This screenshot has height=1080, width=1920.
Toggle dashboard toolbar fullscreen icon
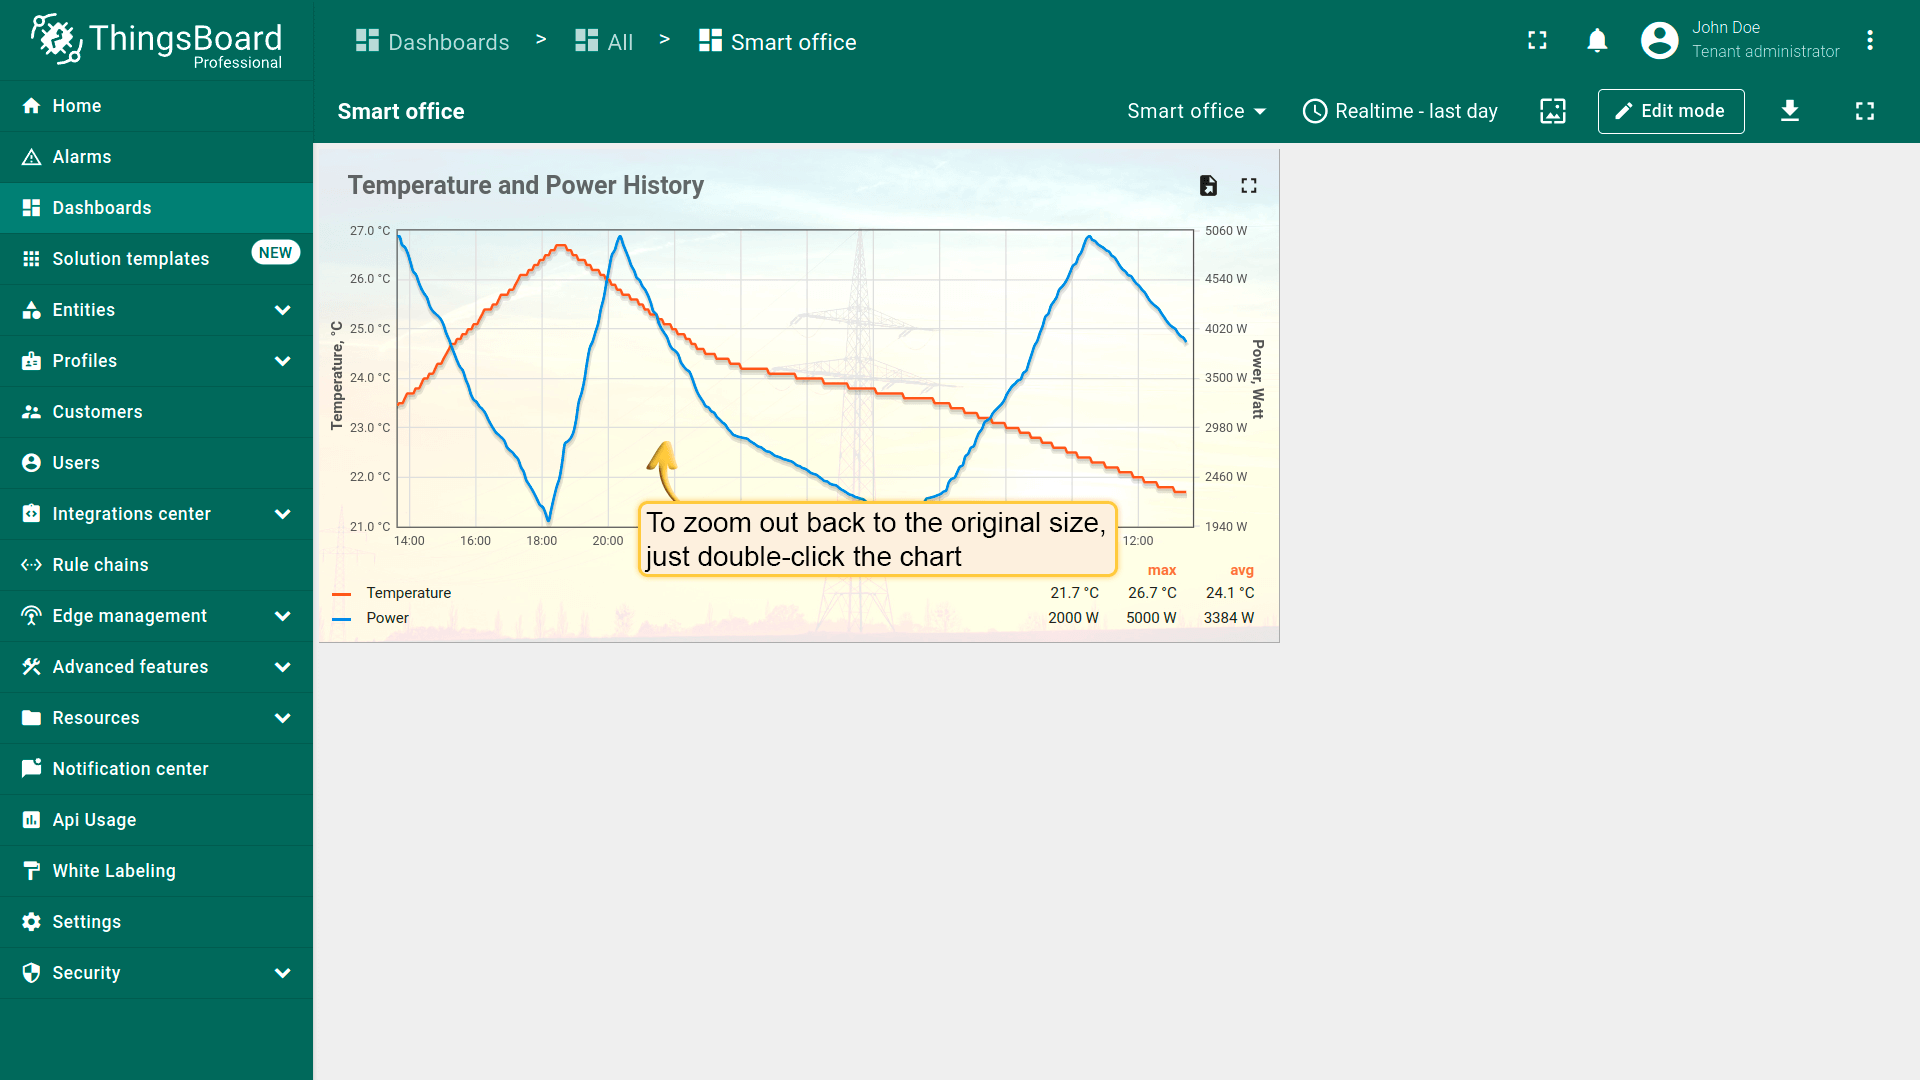click(1865, 111)
